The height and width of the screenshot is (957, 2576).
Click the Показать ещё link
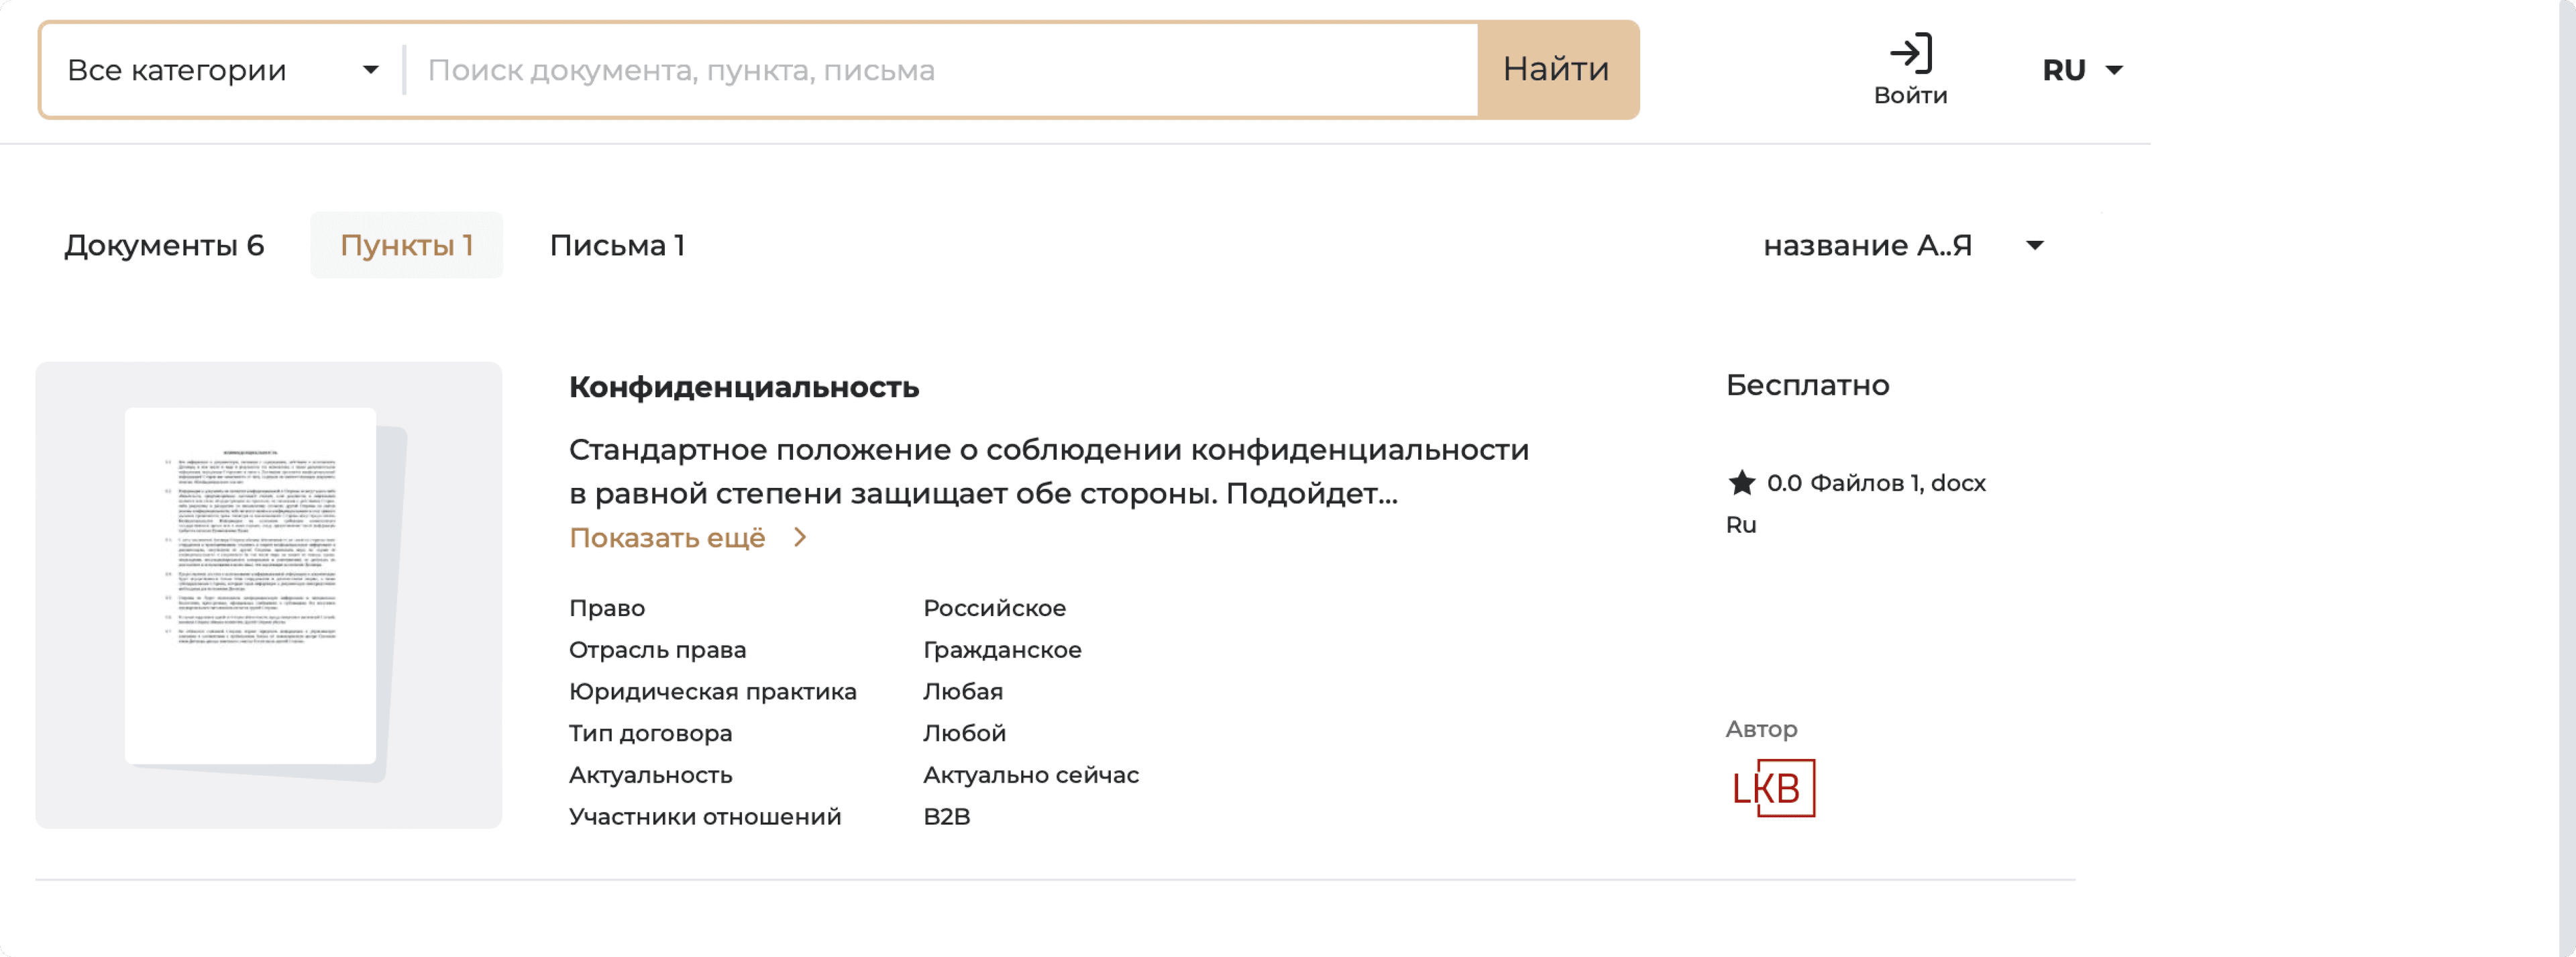(x=667, y=538)
